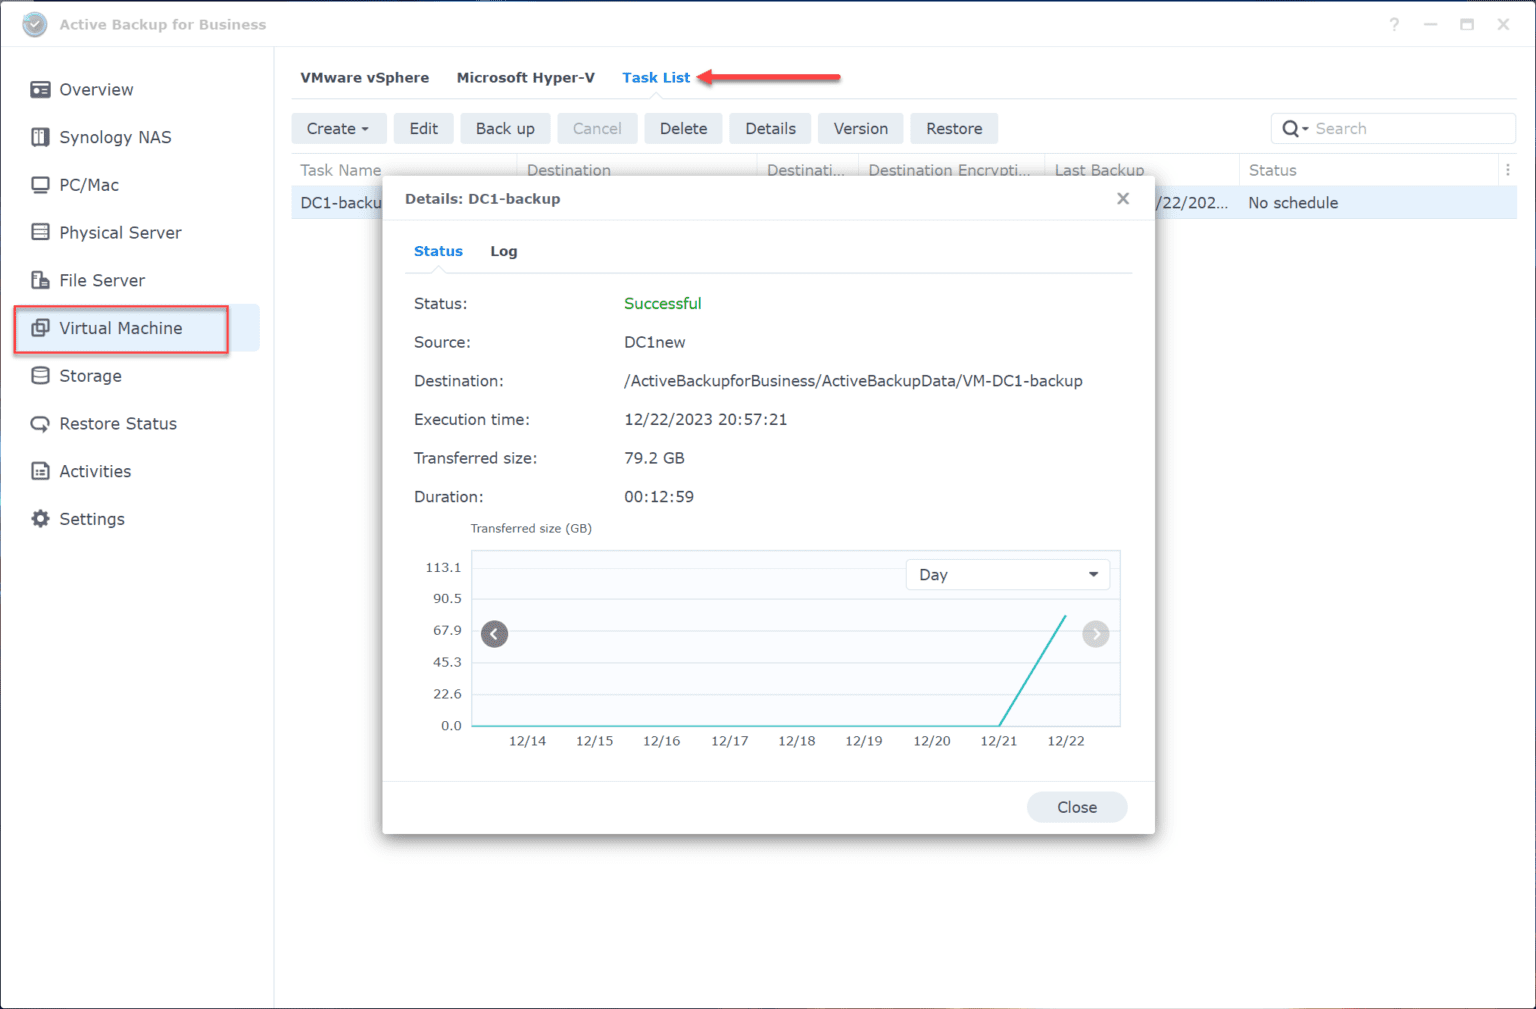Open the PC/Mac backup section
This screenshot has width=1536, height=1009.
coord(89,184)
